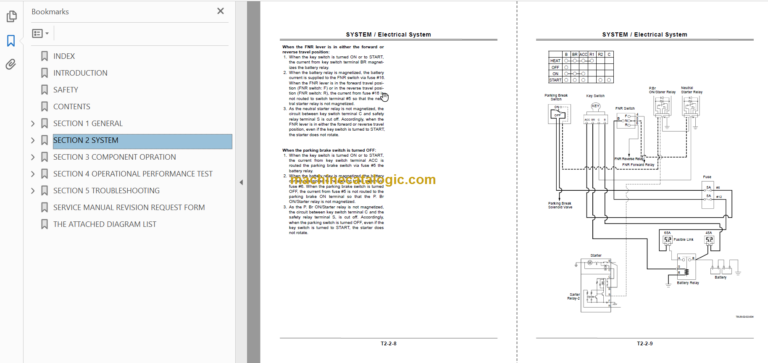This screenshot has width=768, height=363.
Task: Open SERVICE MANUAL REVISION REQUEST FORM bookmark
Action: click(x=129, y=207)
